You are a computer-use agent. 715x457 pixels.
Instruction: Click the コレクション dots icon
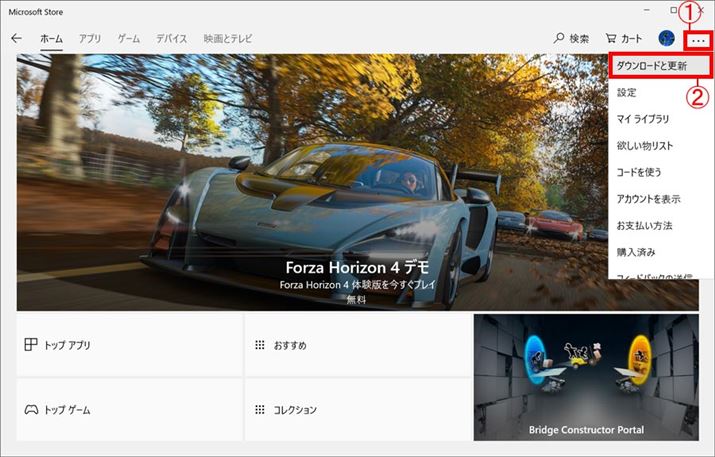pos(259,410)
